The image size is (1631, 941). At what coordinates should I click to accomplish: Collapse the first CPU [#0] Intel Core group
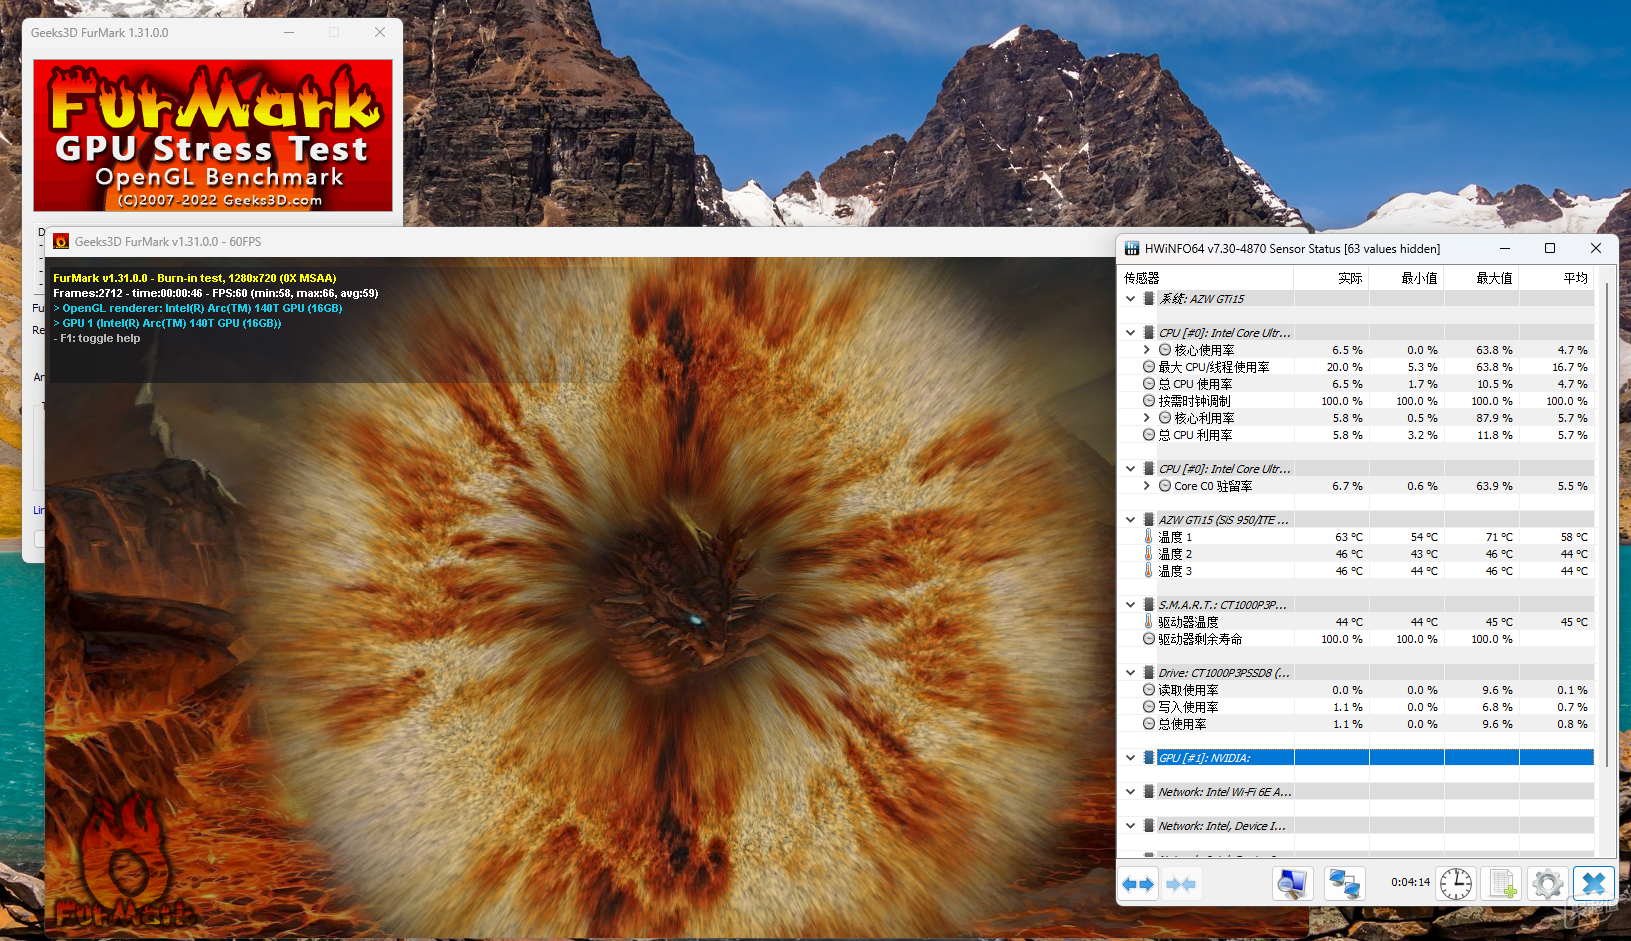tap(1131, 333)
